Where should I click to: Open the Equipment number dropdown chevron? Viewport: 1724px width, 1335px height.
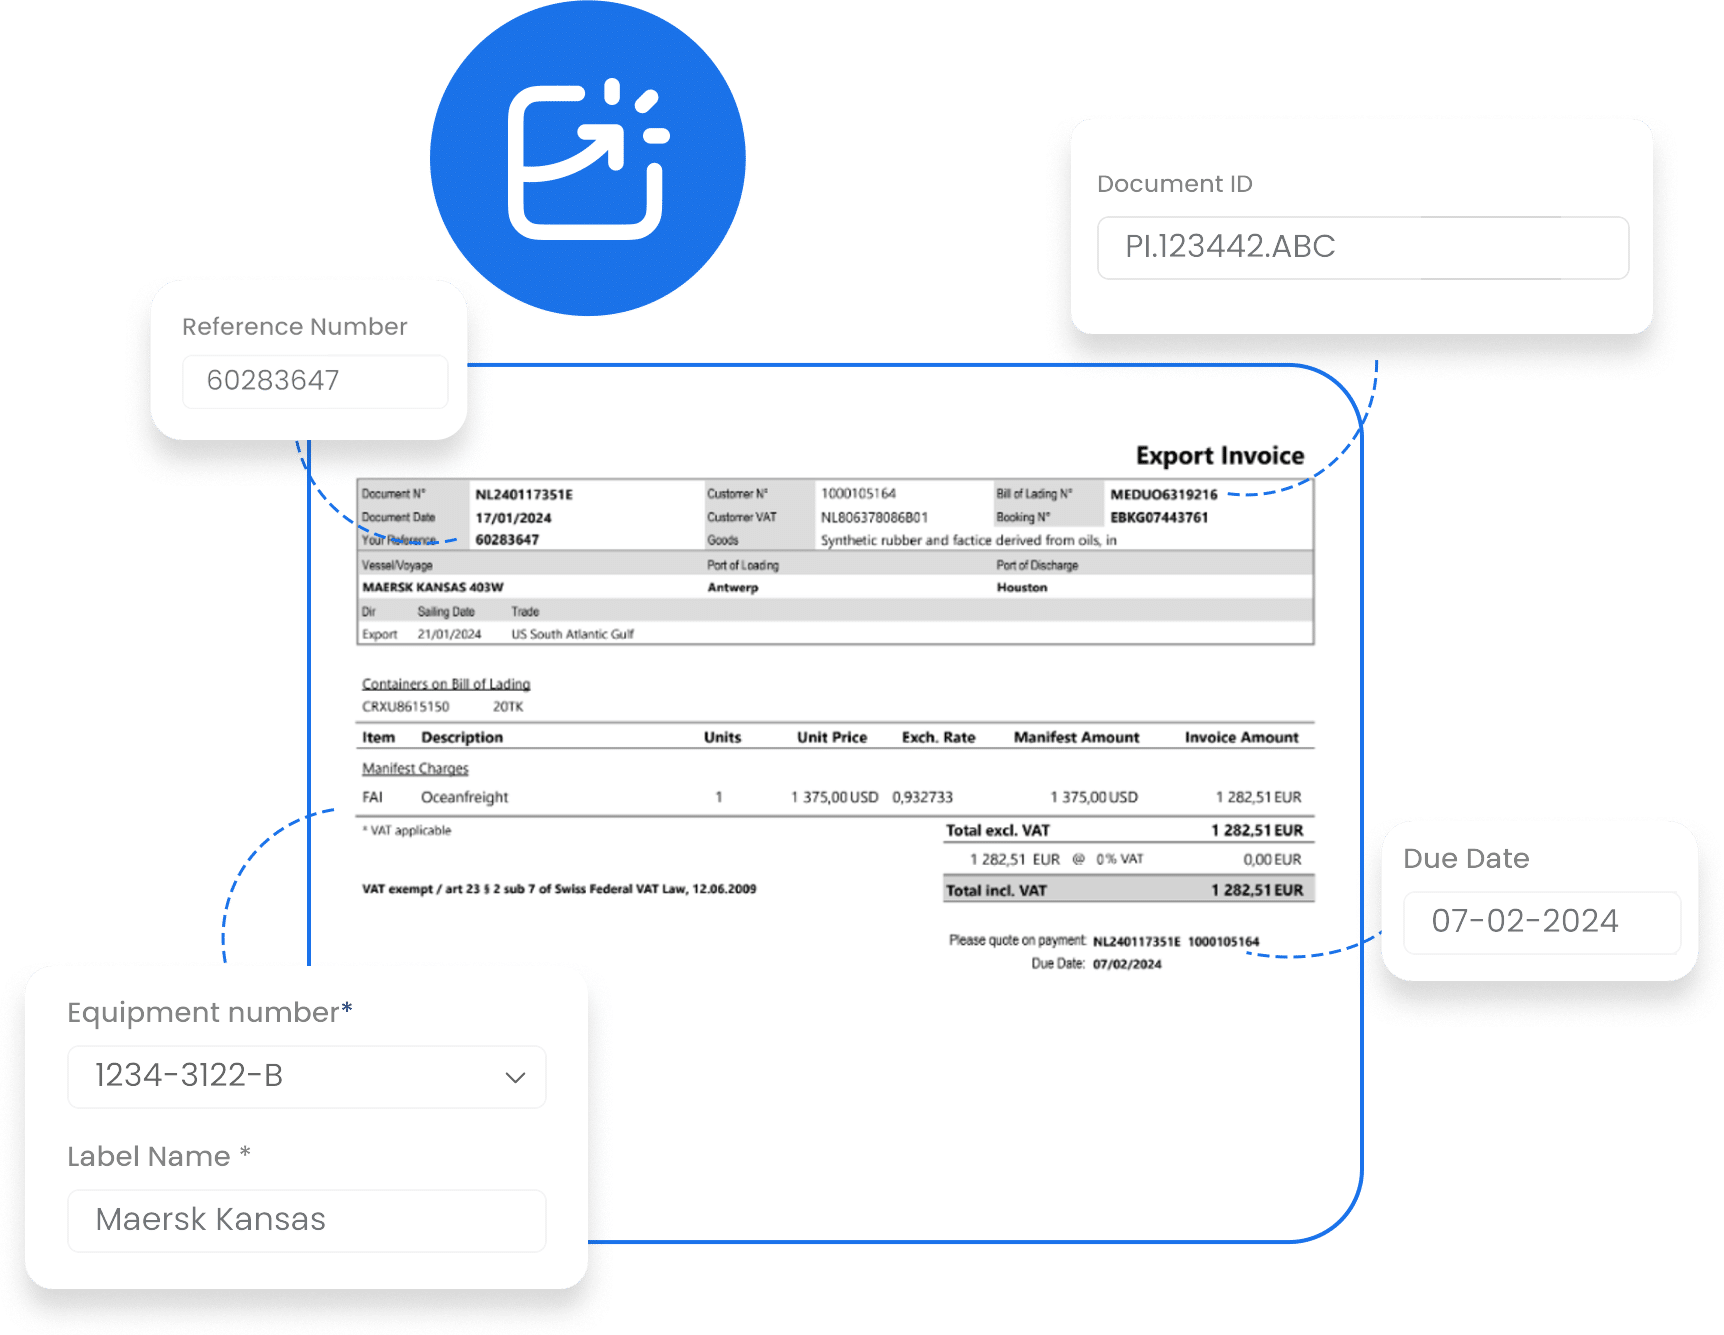pyautogui.click(x=515, y=1077)
